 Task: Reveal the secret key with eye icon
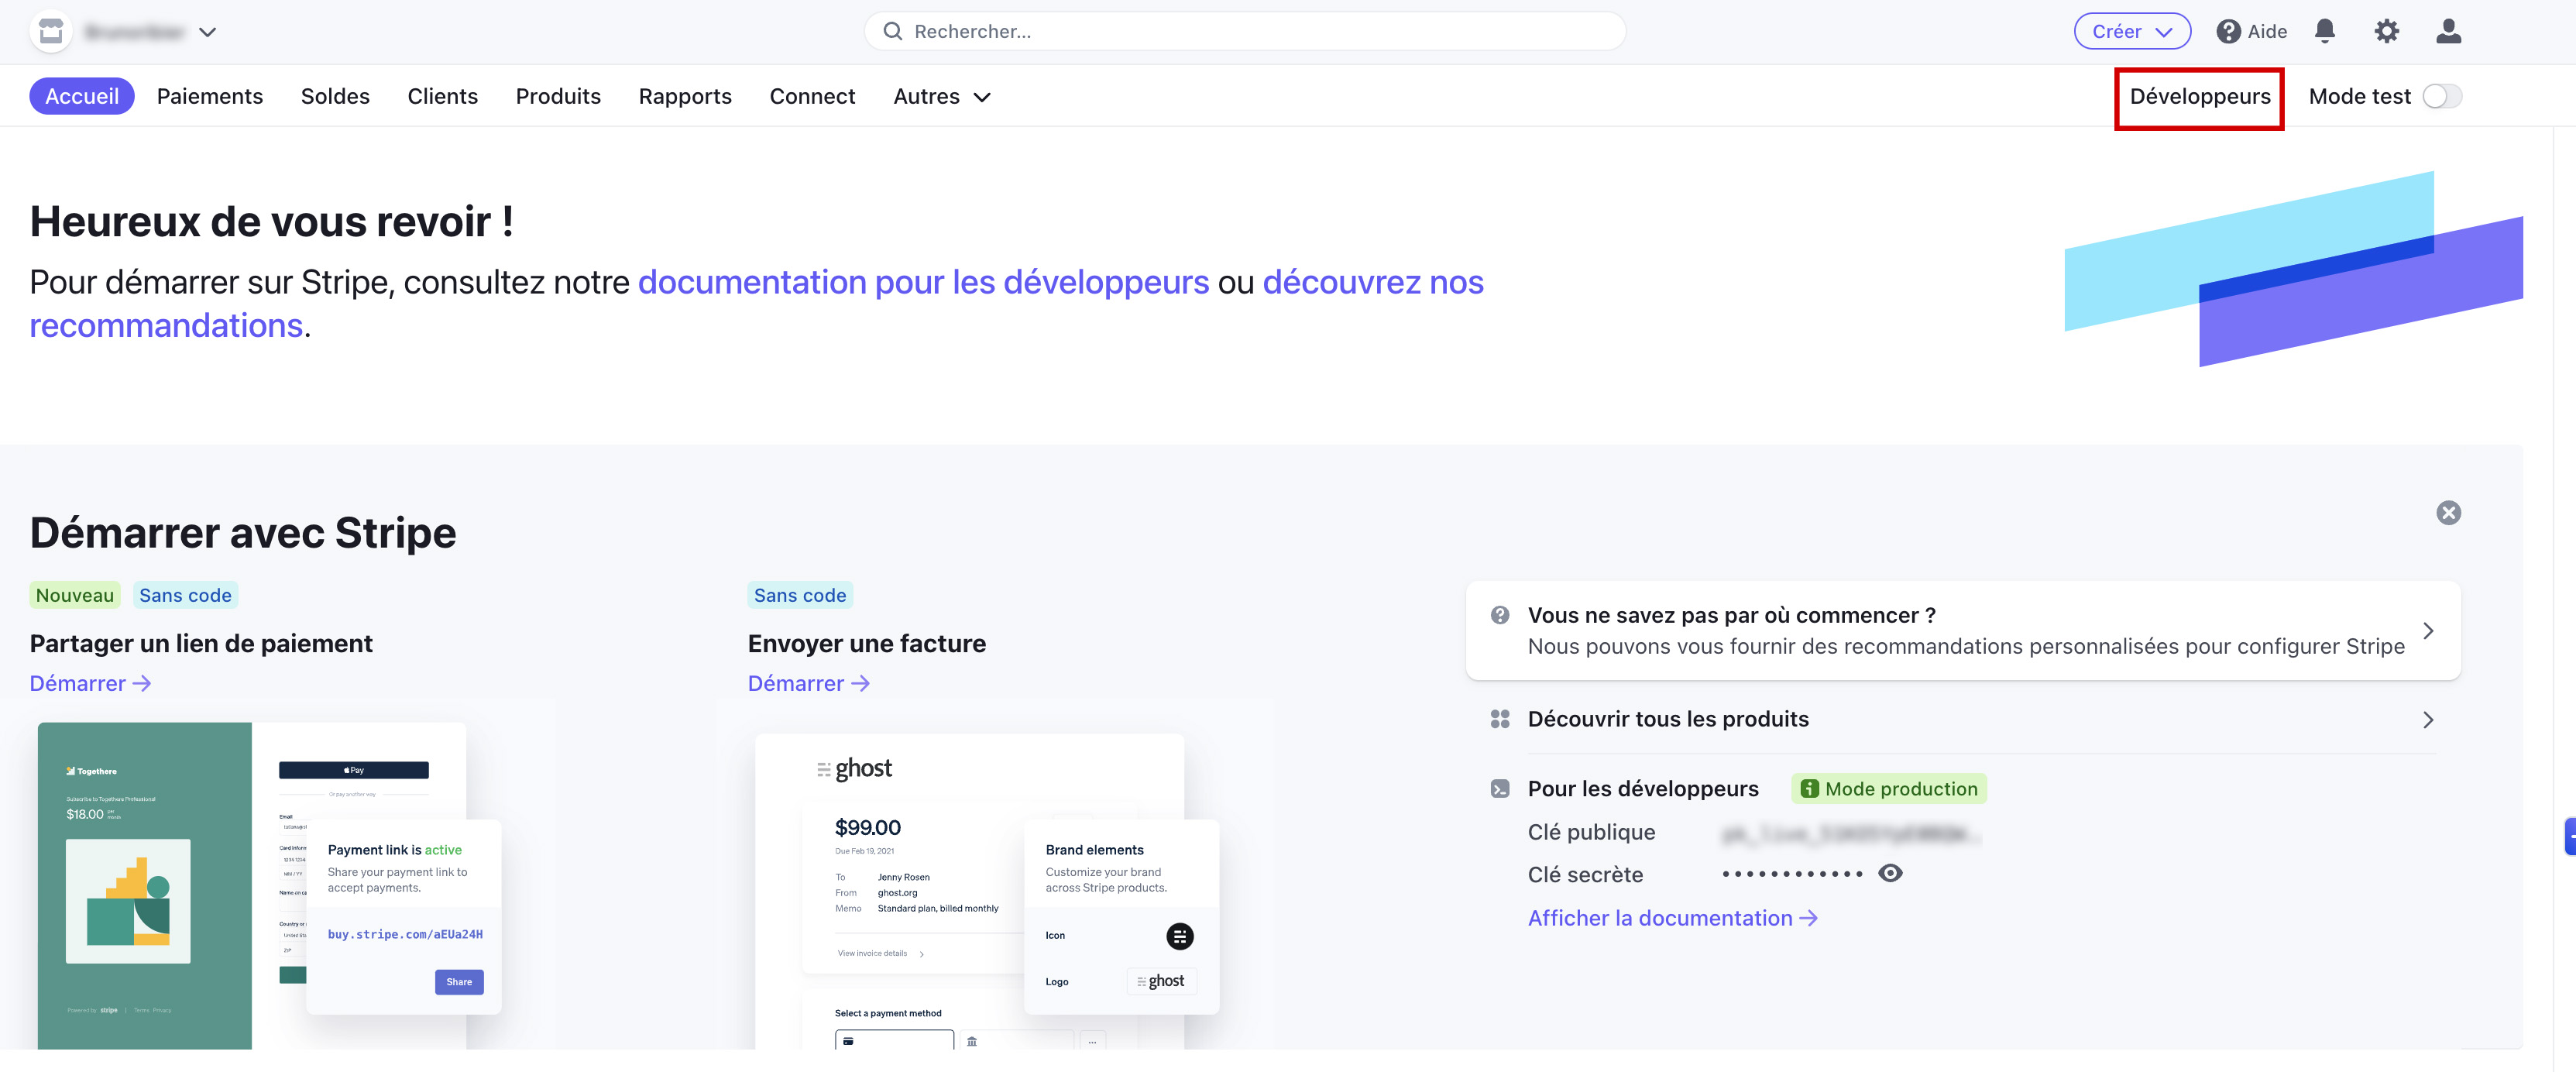(1890, 873)
